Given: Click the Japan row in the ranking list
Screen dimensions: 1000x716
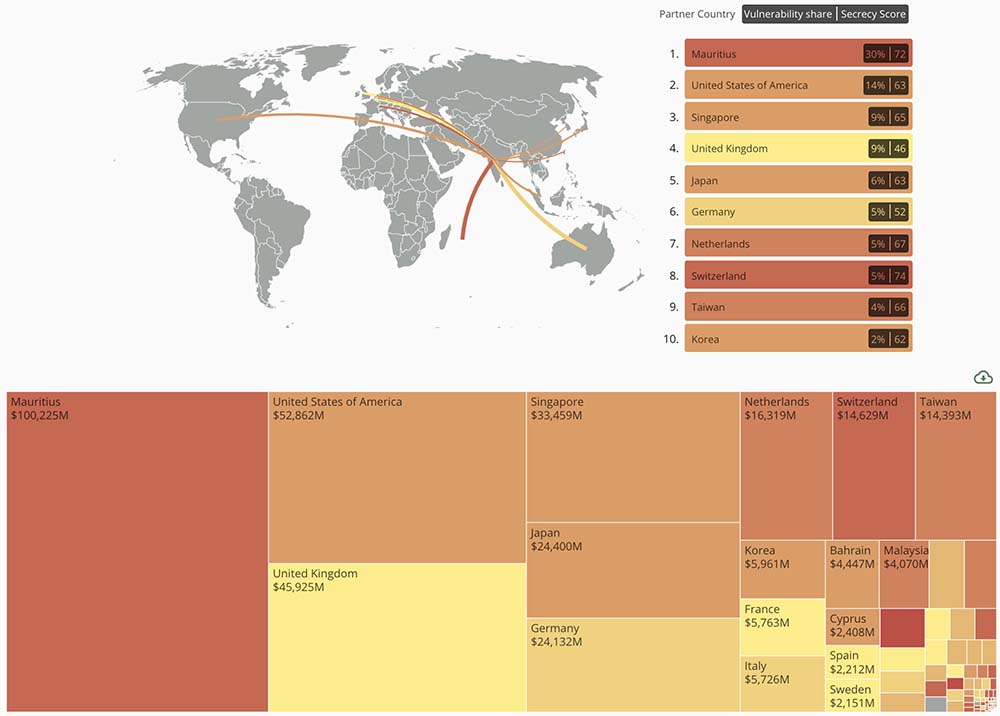Looking at the screenshot, I should point(798,180).
